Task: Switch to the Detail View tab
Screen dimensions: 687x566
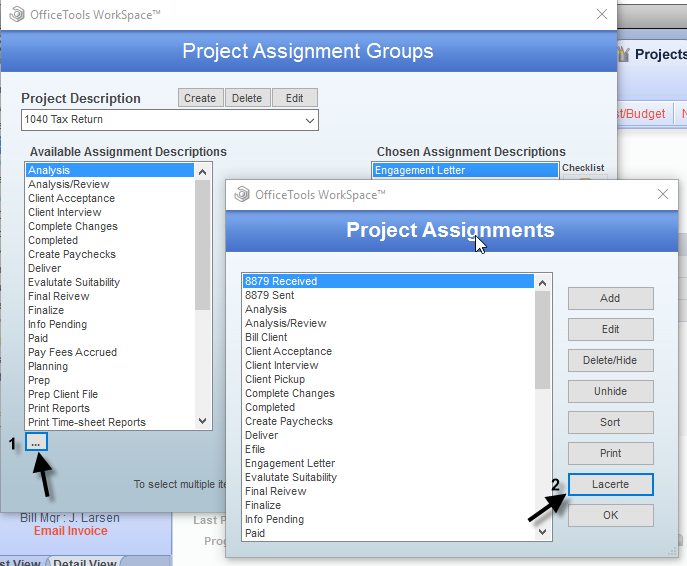Action: click(x=85, y=562)
